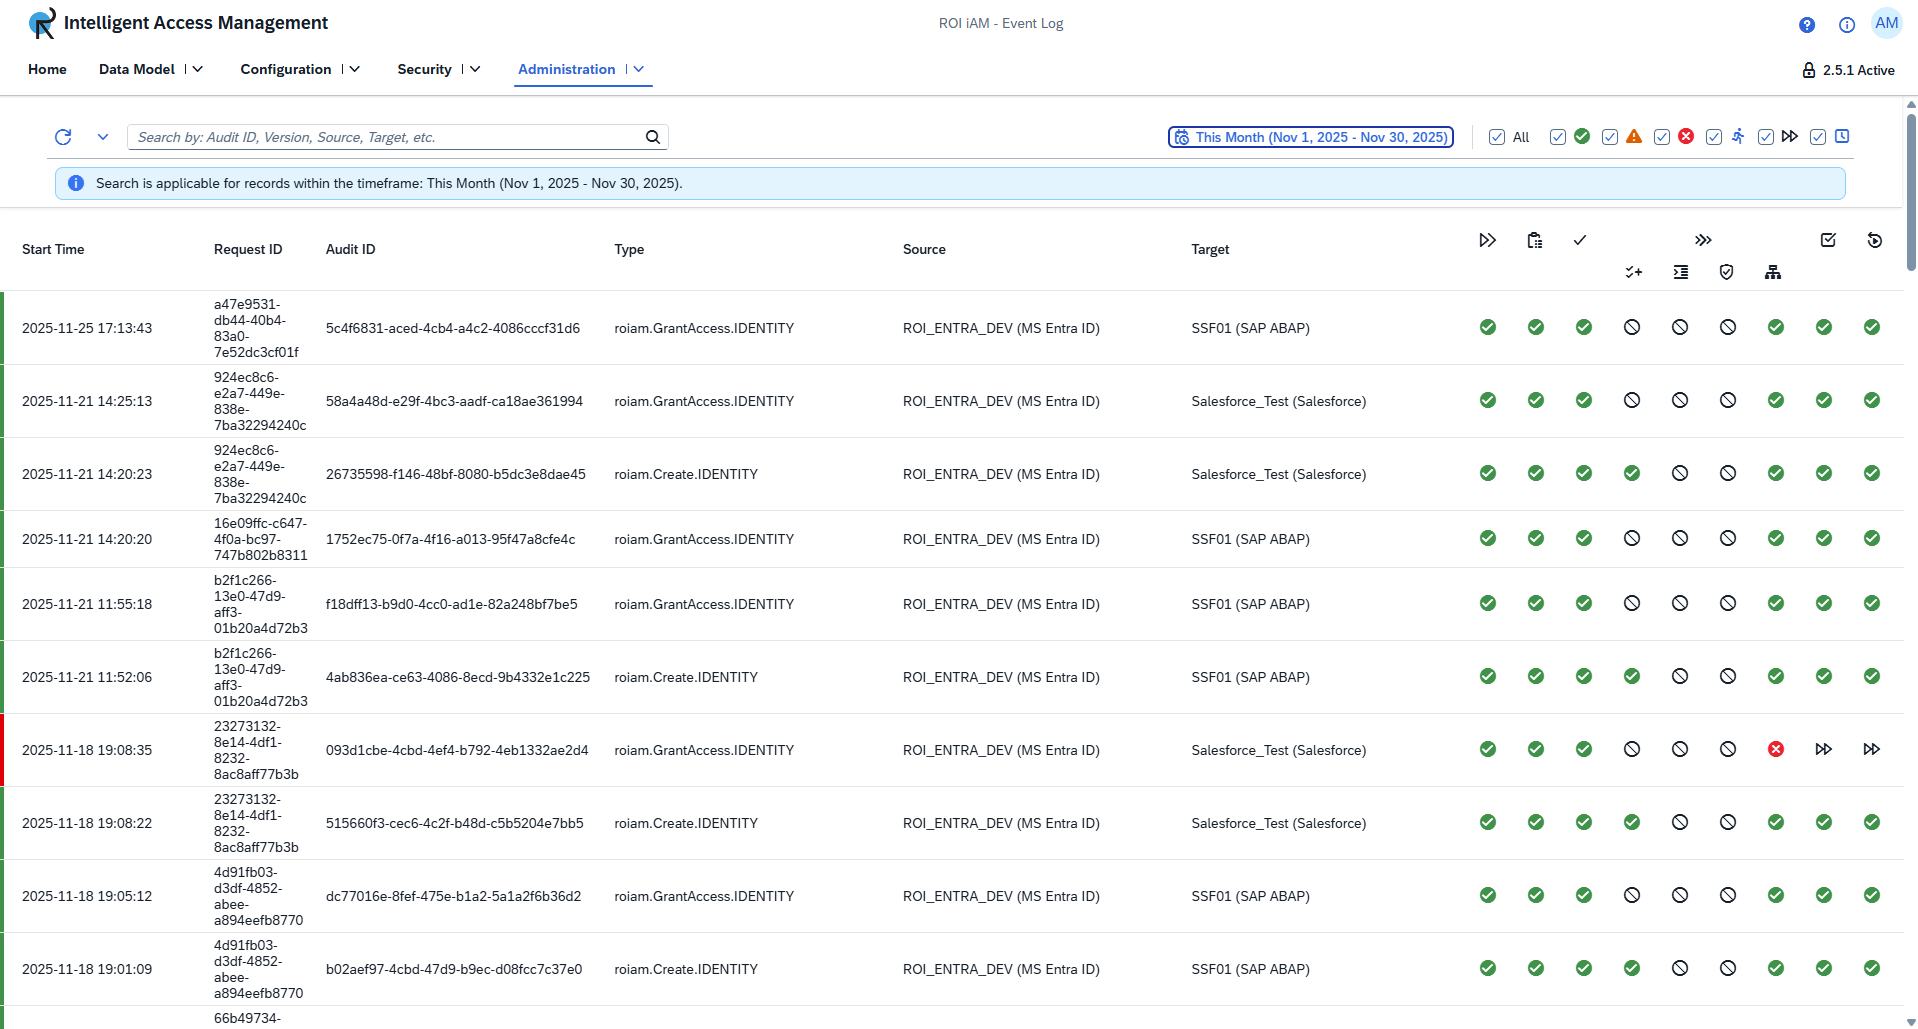Open the Configuration menu
This screenshot has height=1029, width=1918.
(298, 69)
